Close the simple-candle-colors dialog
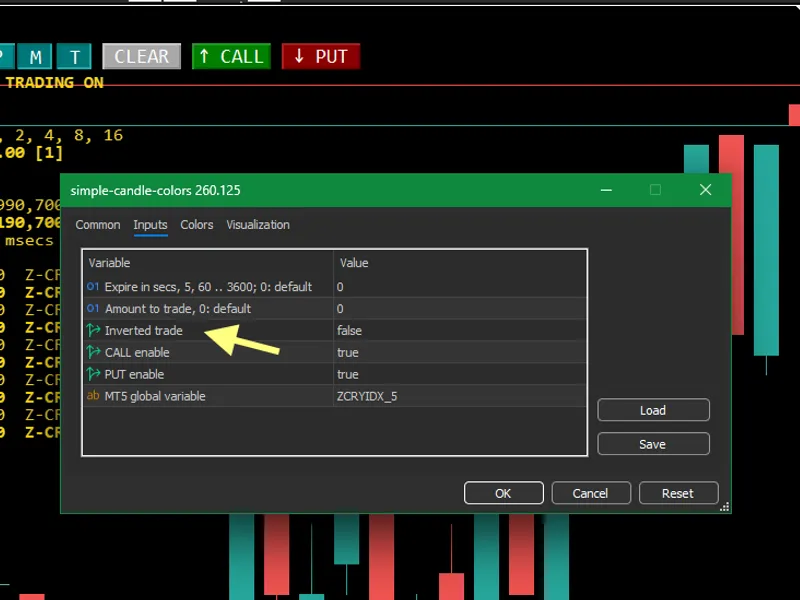This screenshot has width=800, height=600. [706, 190]
